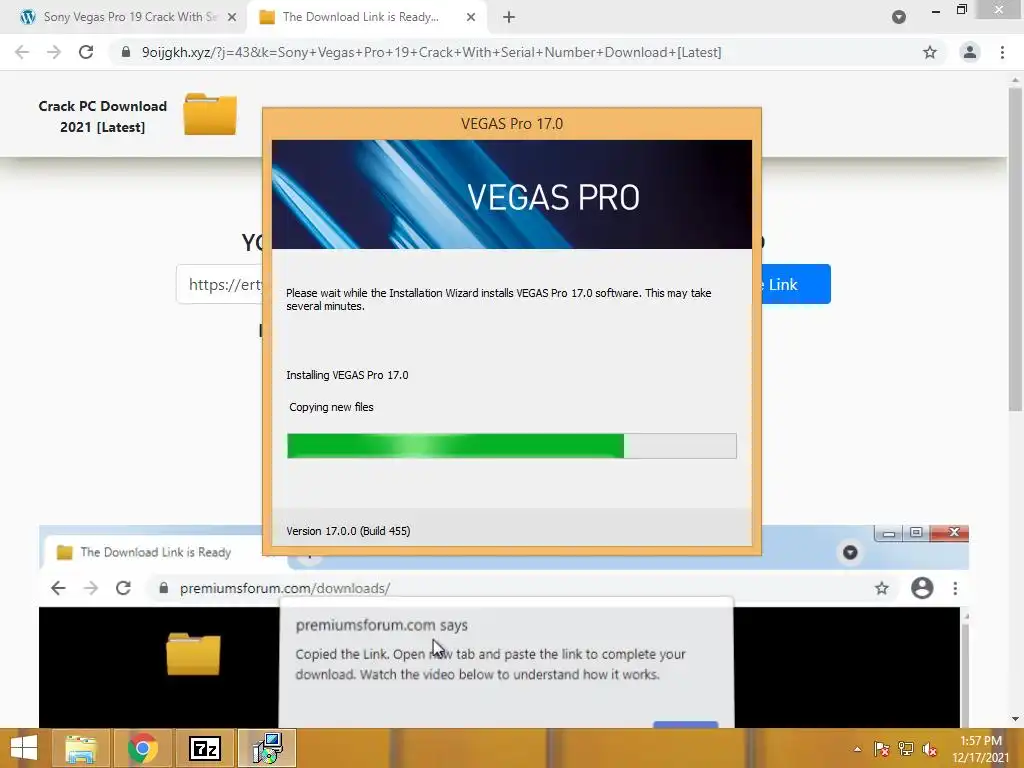Viewport: 1024px width, 768px height.
Task: Click the premiumsforum.com says dialog heading
Action: click(381, 625)
